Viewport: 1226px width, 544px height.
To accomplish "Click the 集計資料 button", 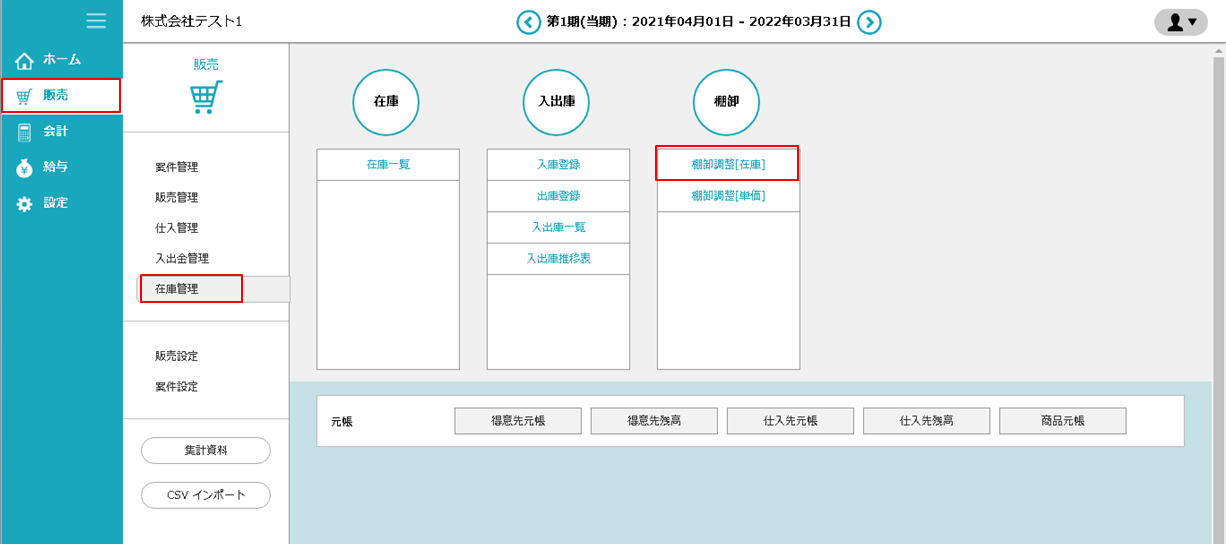I will [206, 451].
